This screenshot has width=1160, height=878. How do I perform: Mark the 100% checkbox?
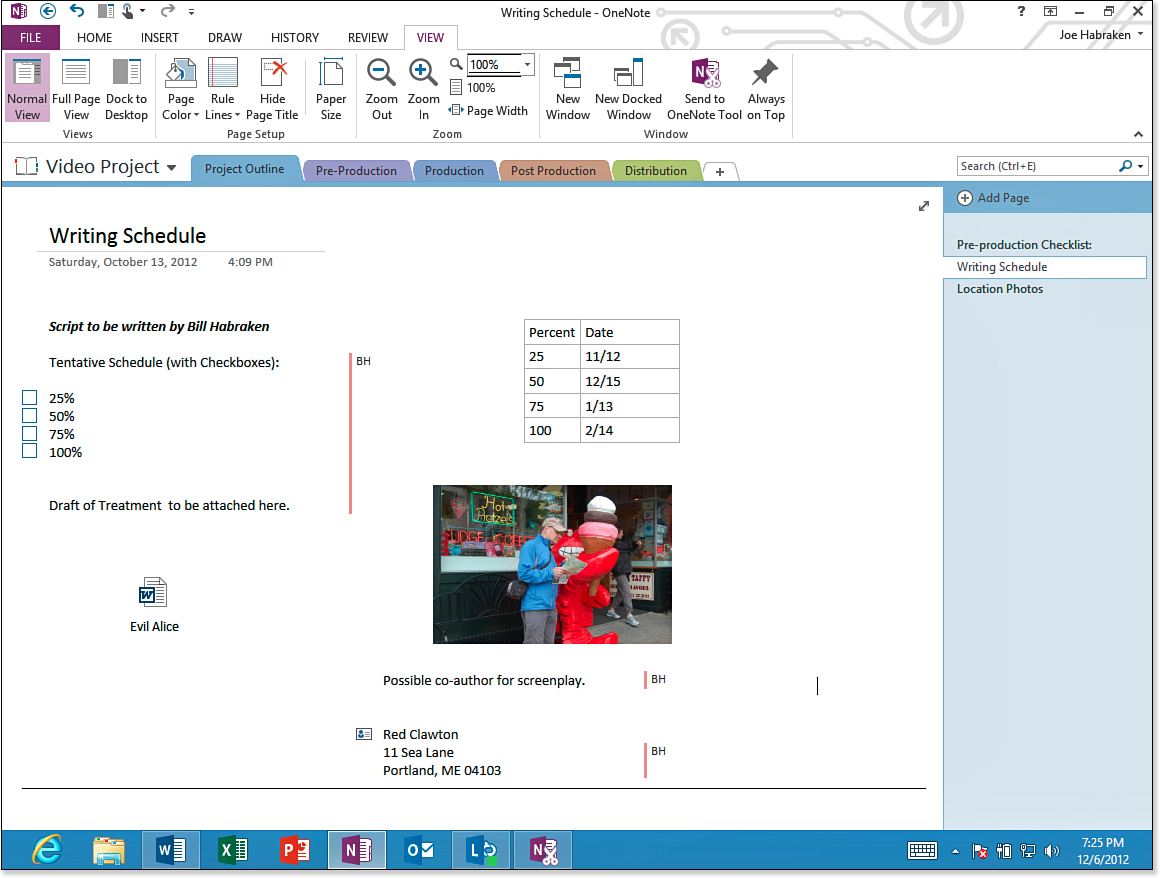coord(30,452)
